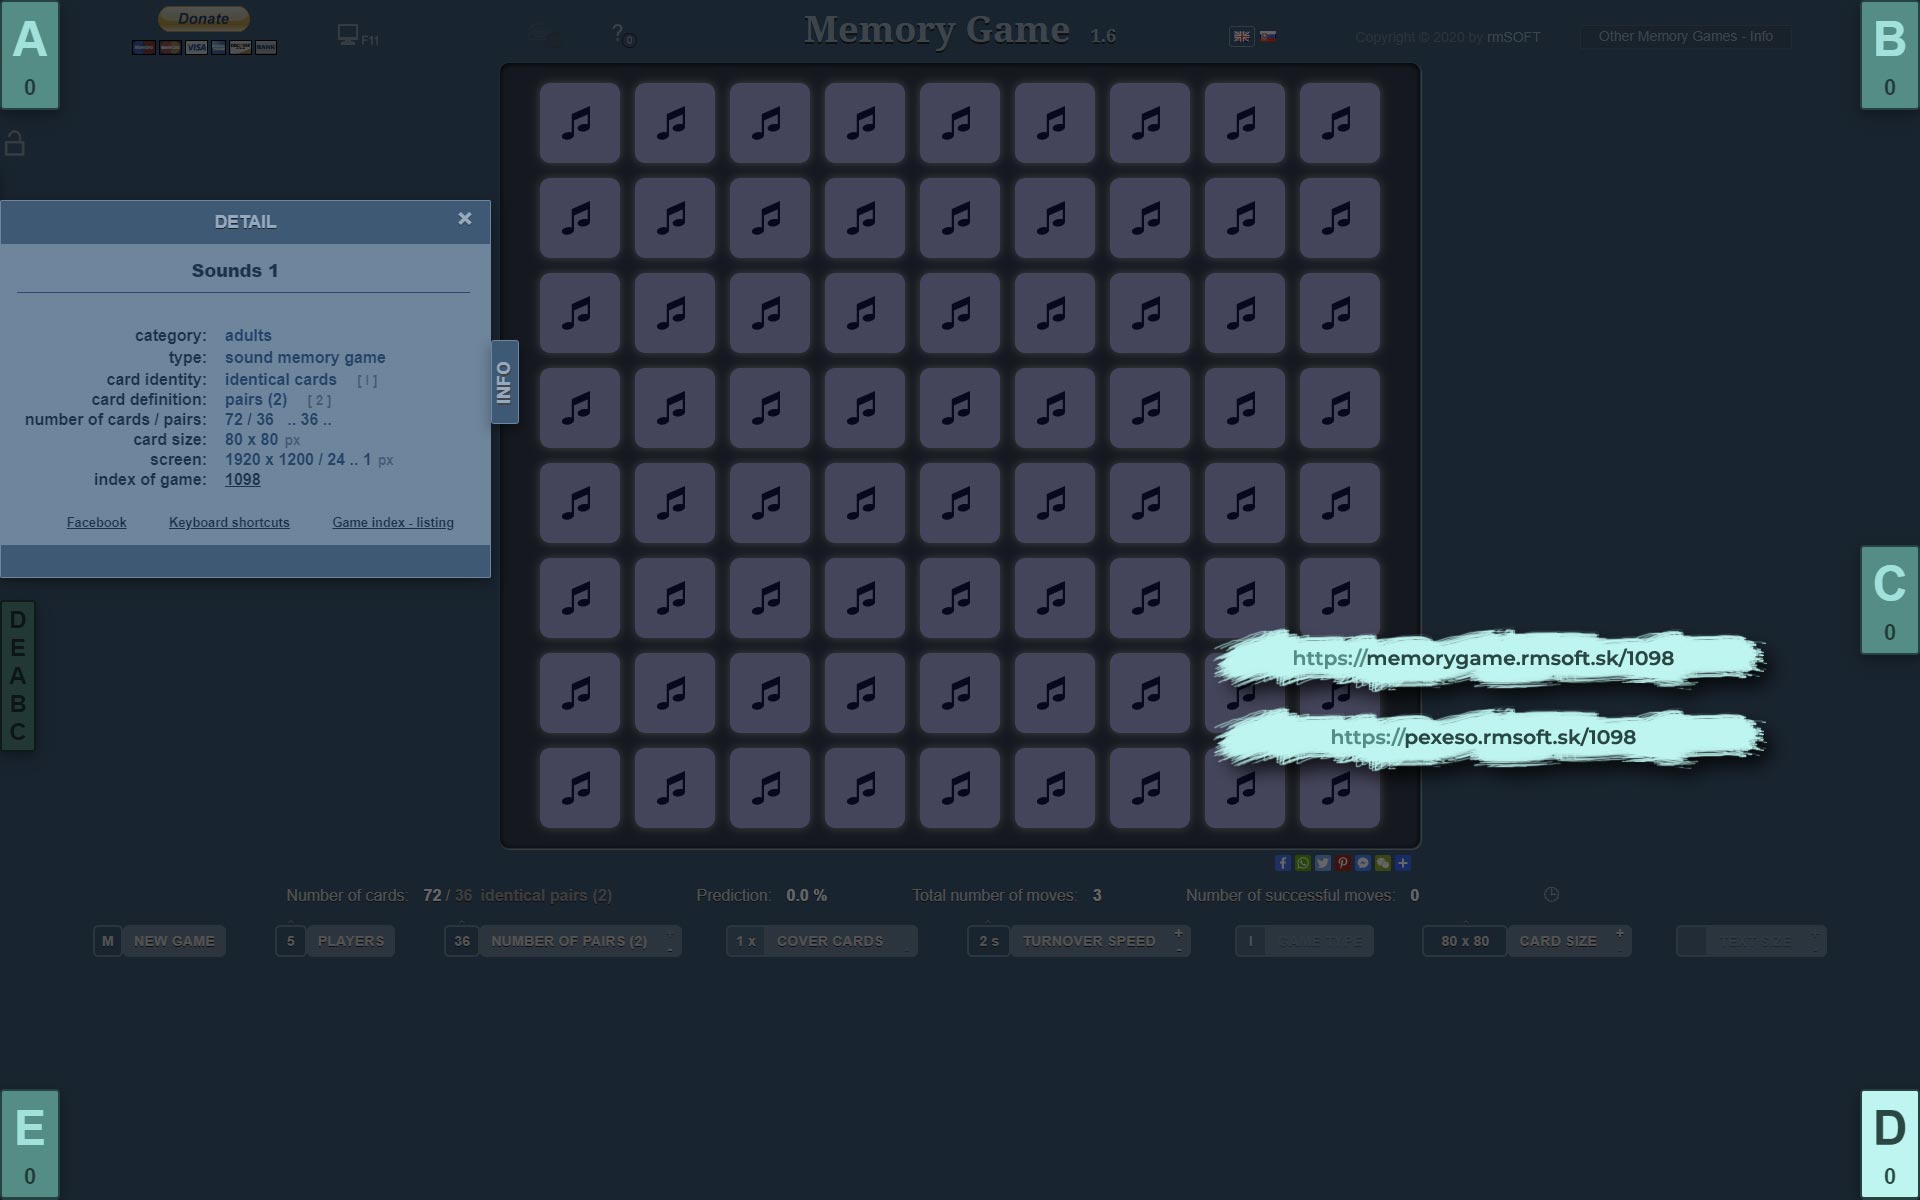Share via the Twitter icon
This screenshot has width=1920, height=1200.
pyautogui.click(x=1323, y=863)
